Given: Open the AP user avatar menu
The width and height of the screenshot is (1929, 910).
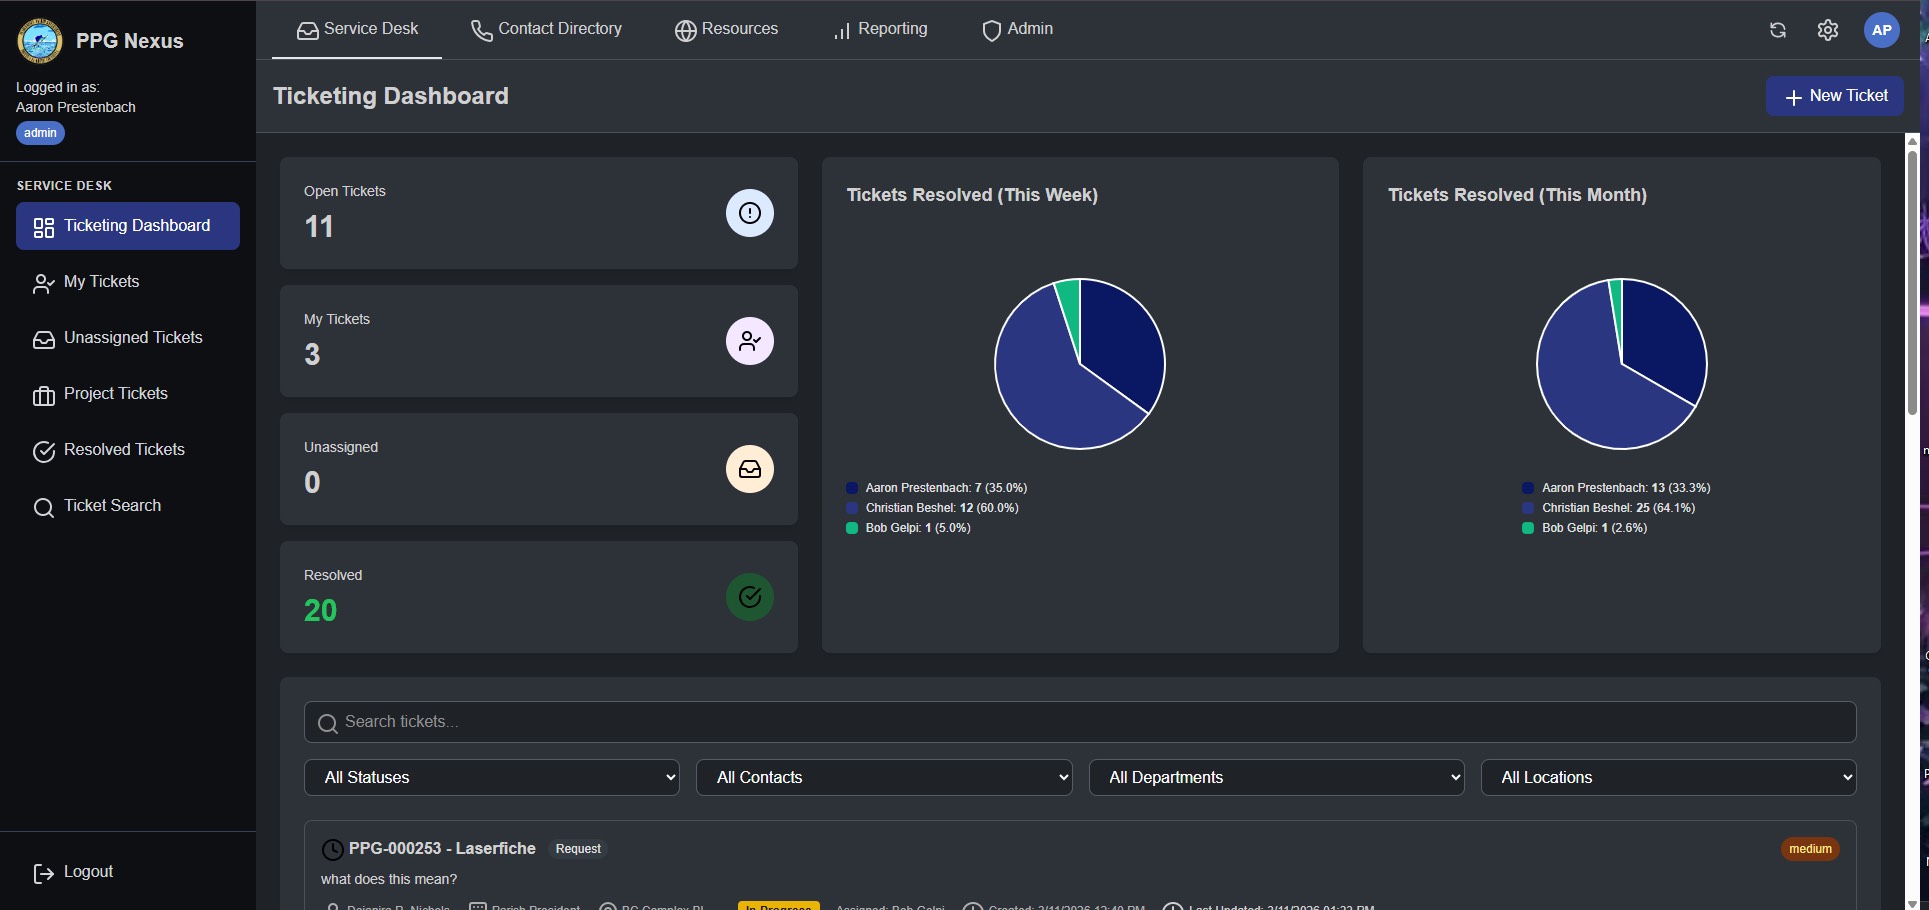Looking at the screenshot, I should [x=1882, y=30].
